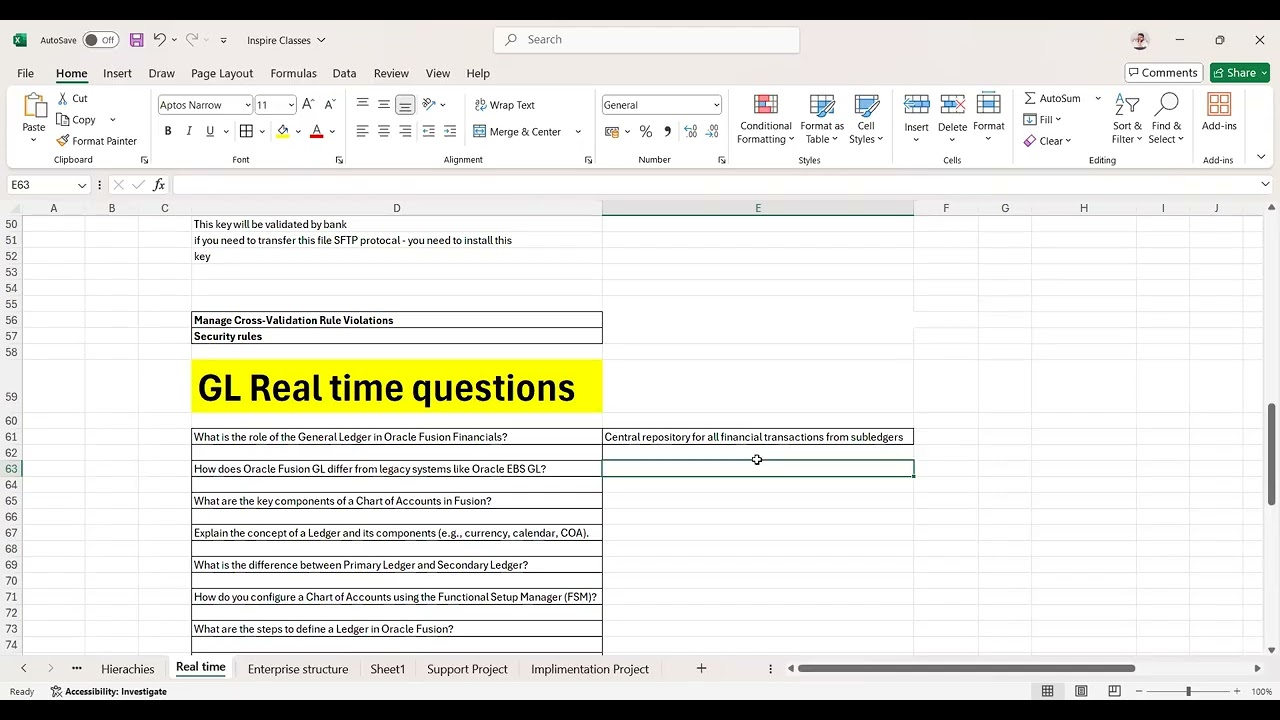Viewport: 1280px width, 720px height.
Task: Increase font size with larger A icon
Action: click(308, 105)
